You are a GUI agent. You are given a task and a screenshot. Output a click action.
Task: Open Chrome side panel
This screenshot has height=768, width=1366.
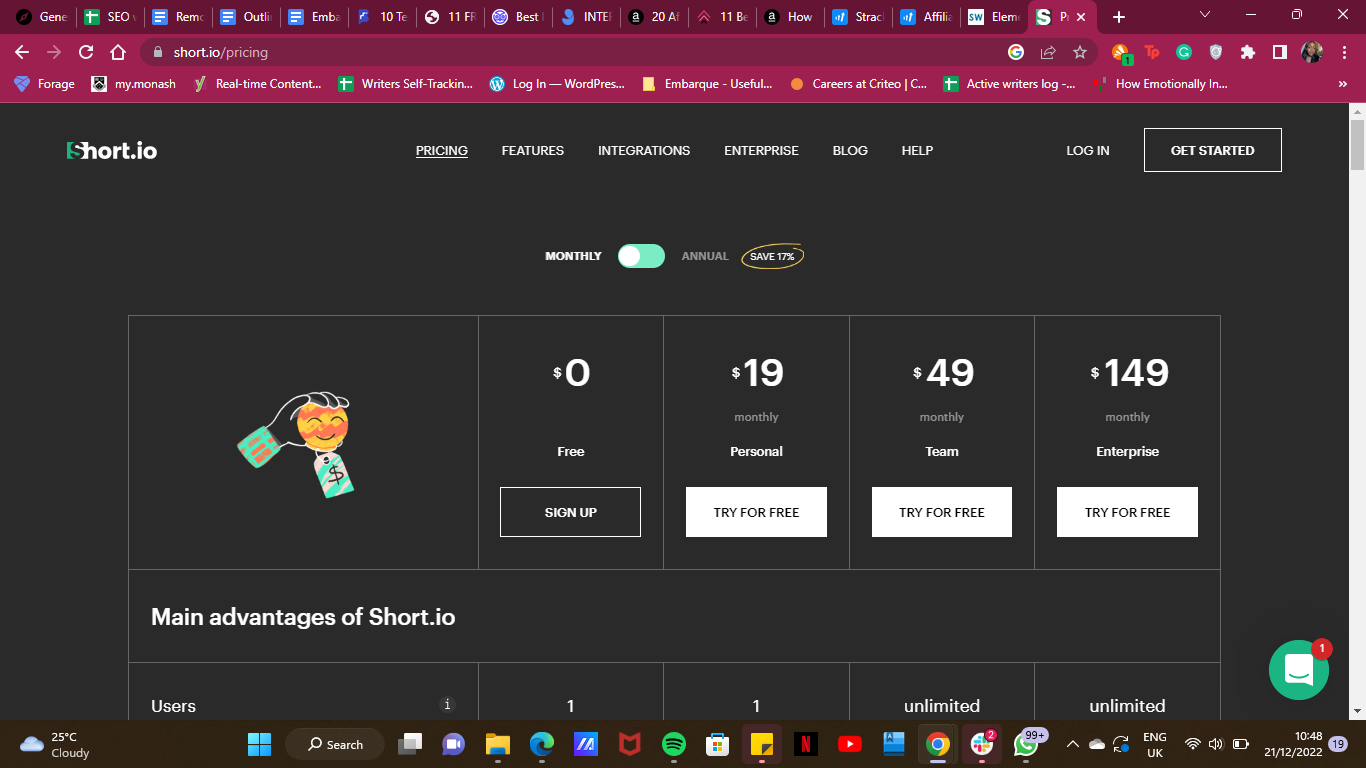(1279, 52)
